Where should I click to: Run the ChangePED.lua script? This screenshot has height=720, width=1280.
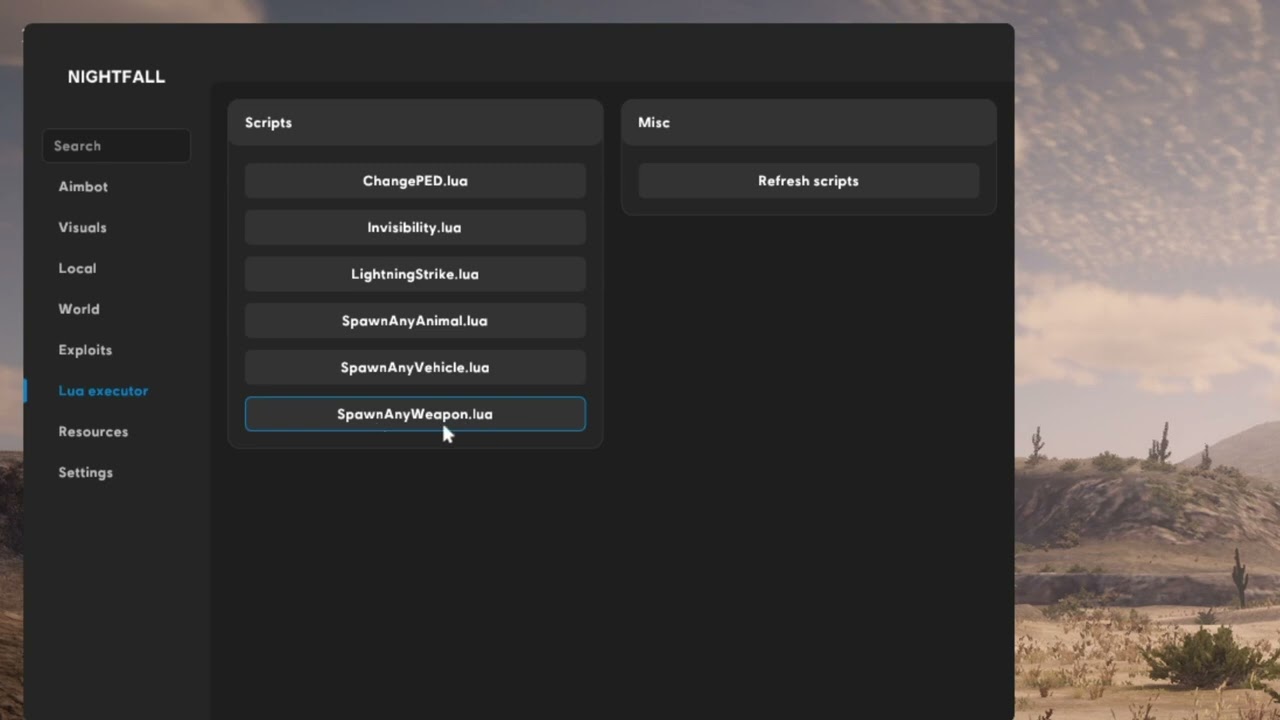[x=415, y=181]
